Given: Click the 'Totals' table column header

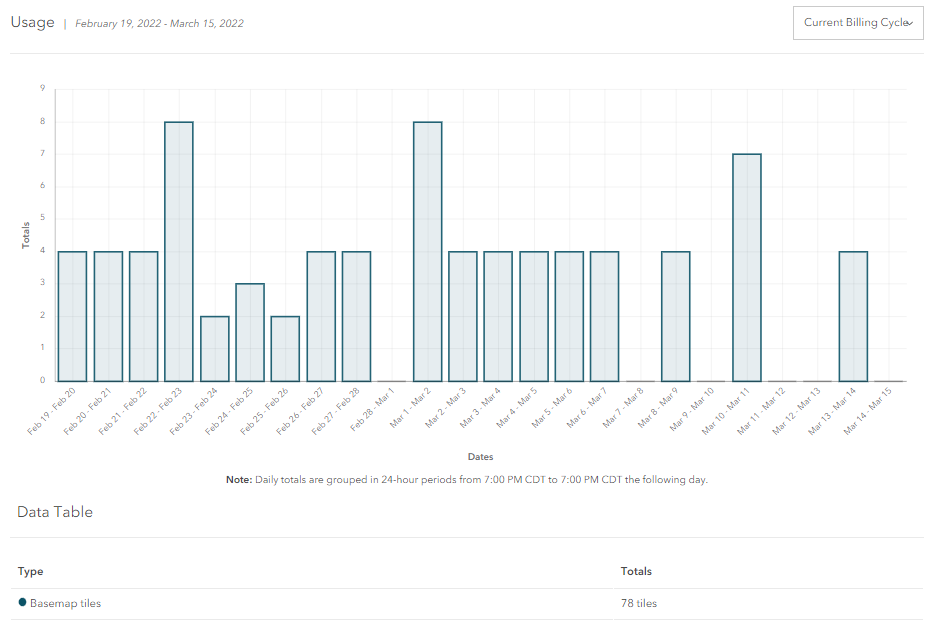Looking at the screenshot, I should point(636,571).
